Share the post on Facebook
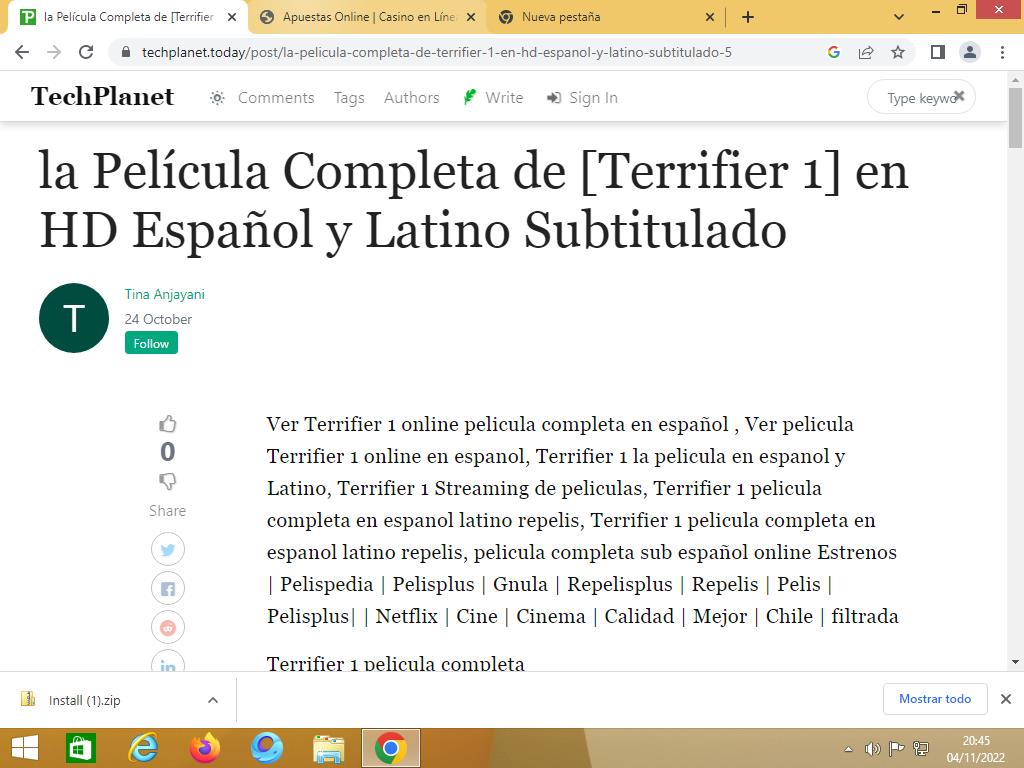The width and height of the screenshot is (1024, 768). coord(168,588)
